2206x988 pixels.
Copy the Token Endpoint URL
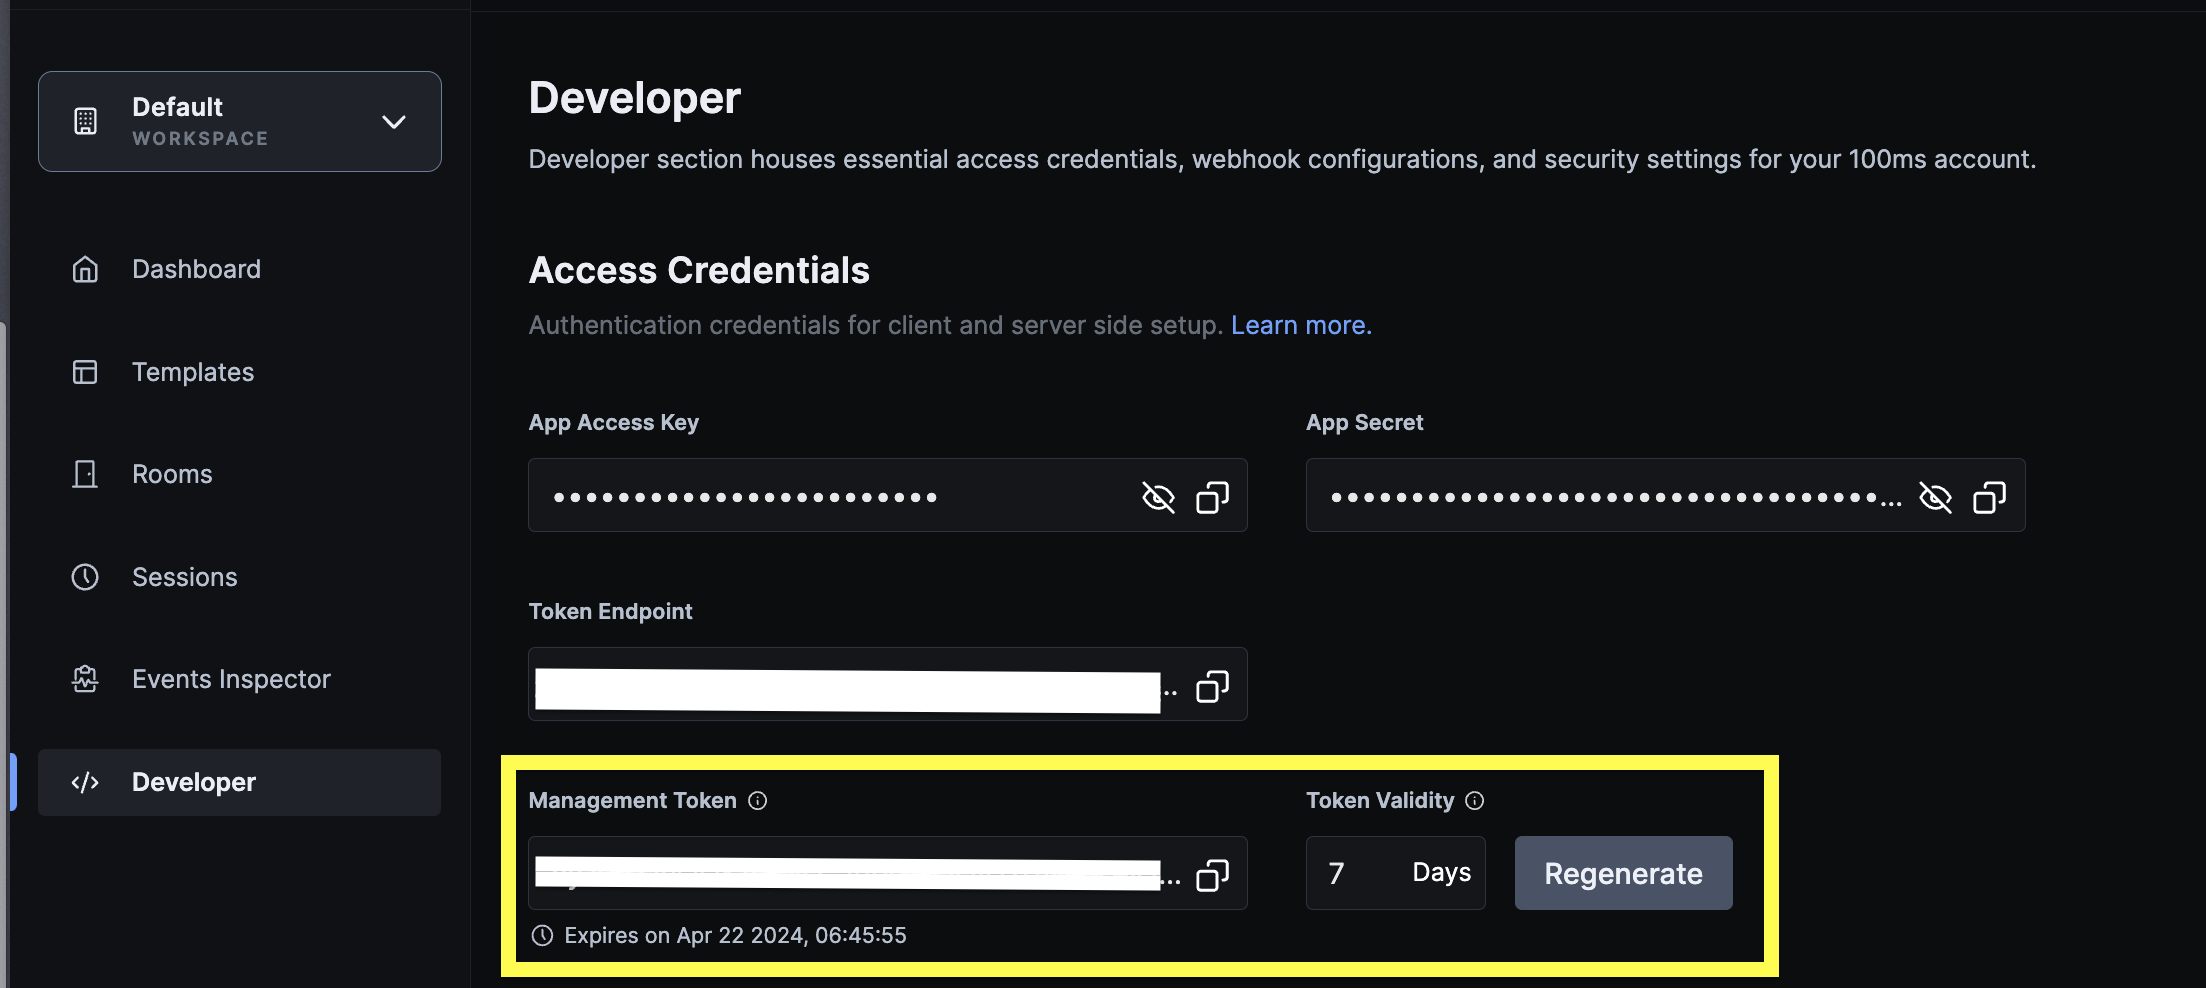tap(1212, 686)
